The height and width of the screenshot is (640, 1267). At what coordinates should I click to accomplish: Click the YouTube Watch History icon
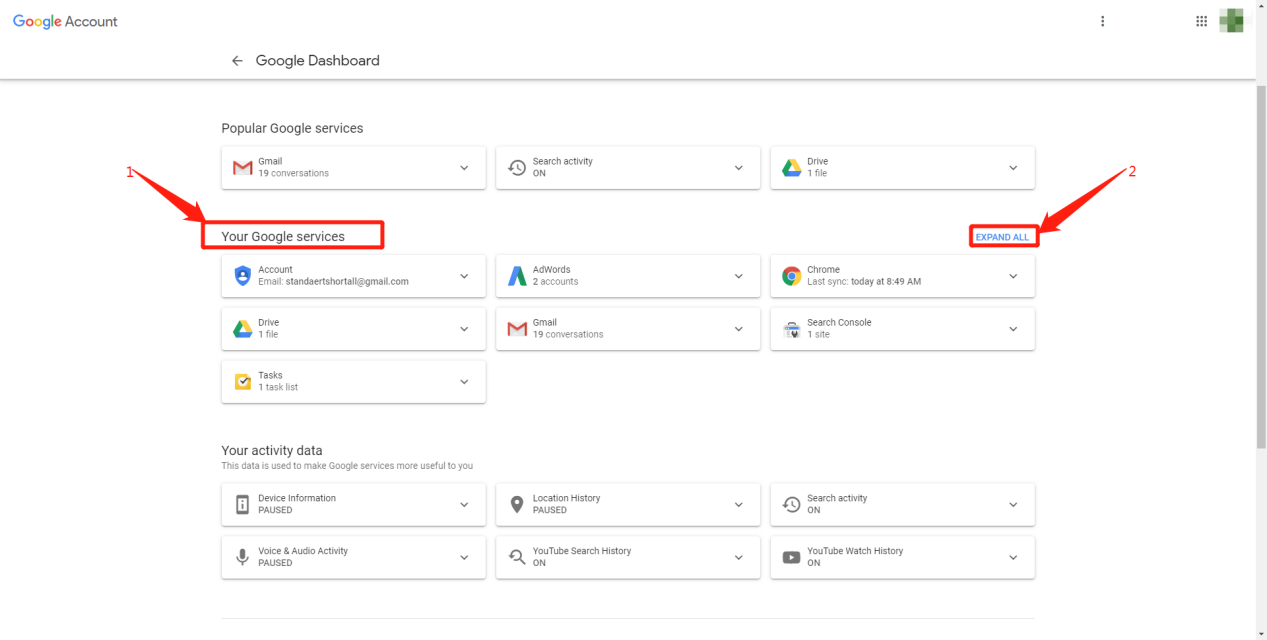(x=791, y=558)
